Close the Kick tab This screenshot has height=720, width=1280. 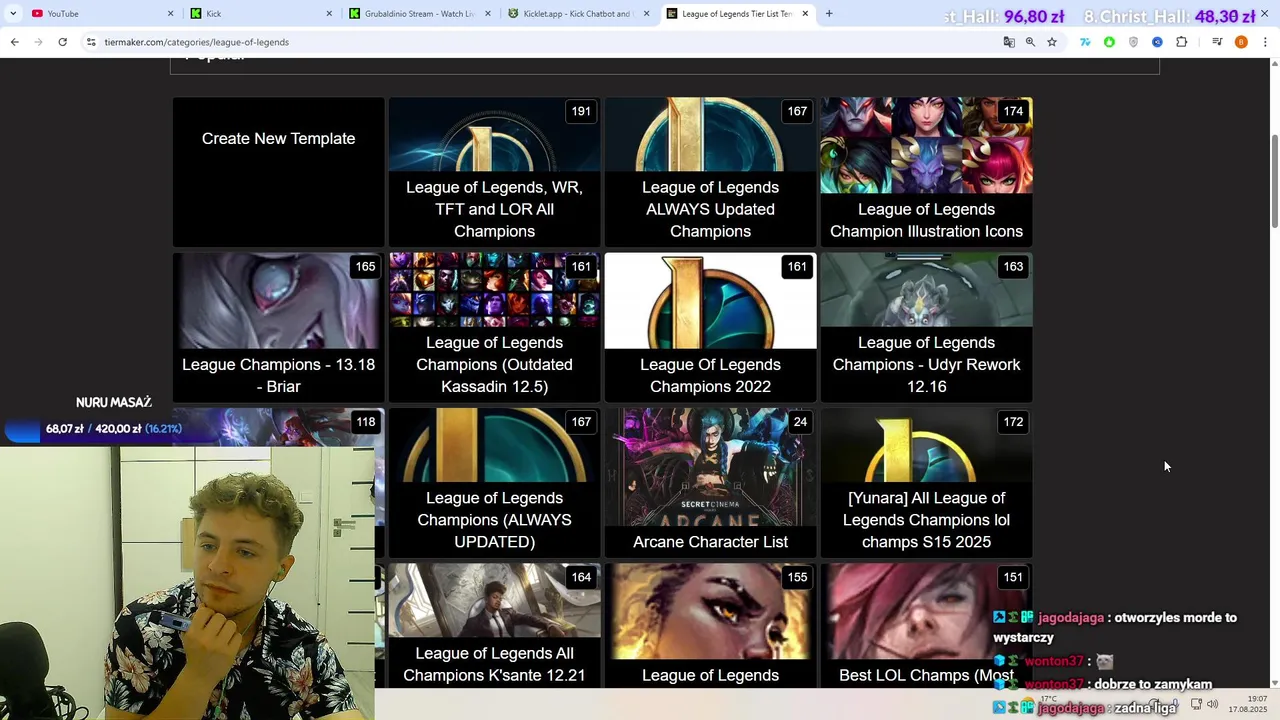click(329, 13)
